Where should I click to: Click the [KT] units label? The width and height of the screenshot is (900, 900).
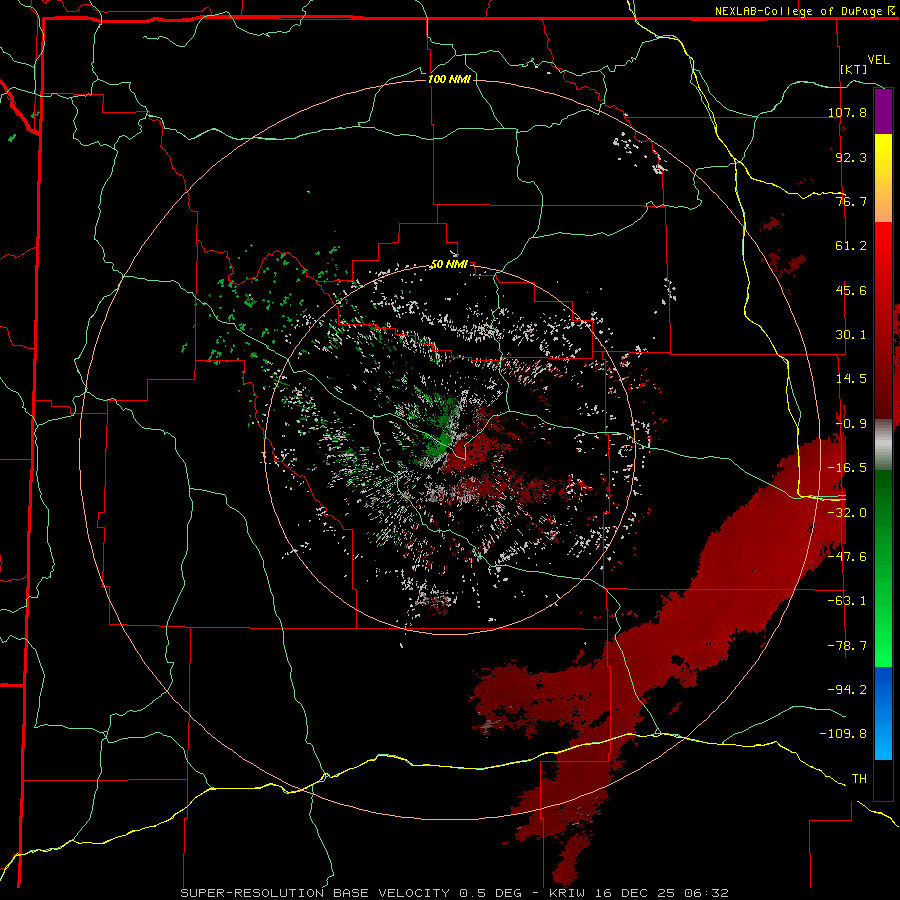point(854,69)
